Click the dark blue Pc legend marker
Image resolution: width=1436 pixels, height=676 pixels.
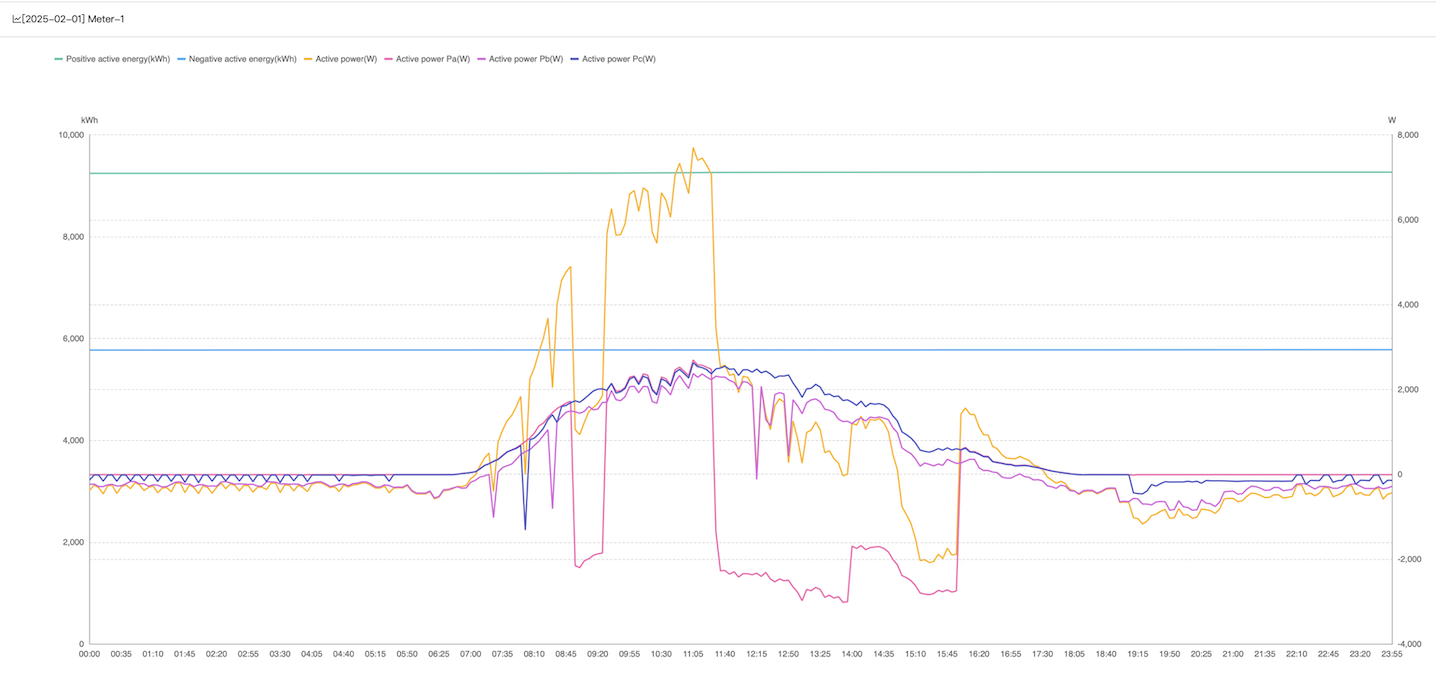(x=574, y=59)
